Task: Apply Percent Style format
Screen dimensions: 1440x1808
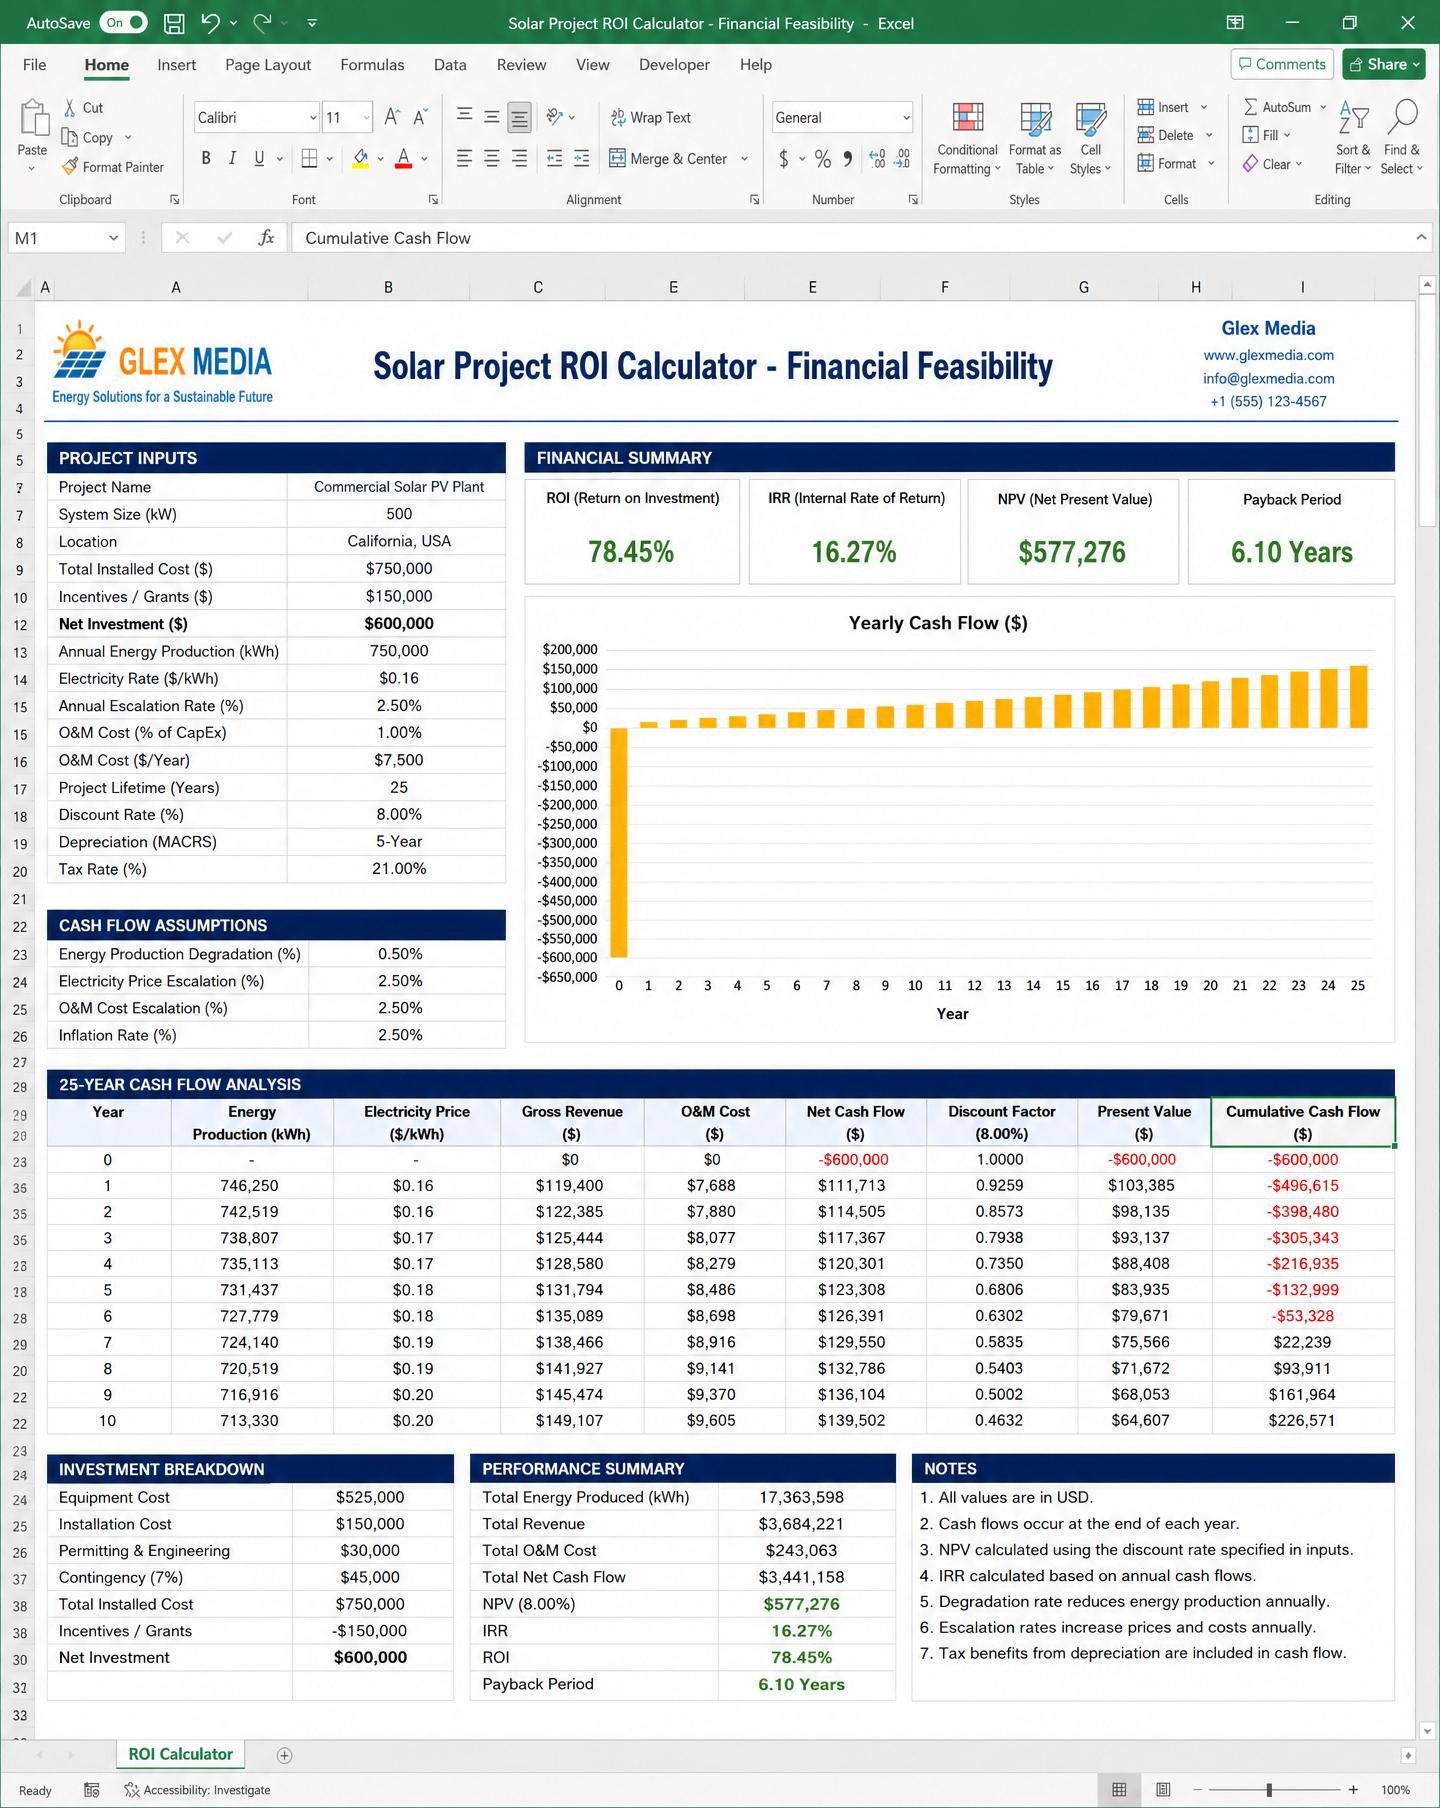Action: [823, 158]
